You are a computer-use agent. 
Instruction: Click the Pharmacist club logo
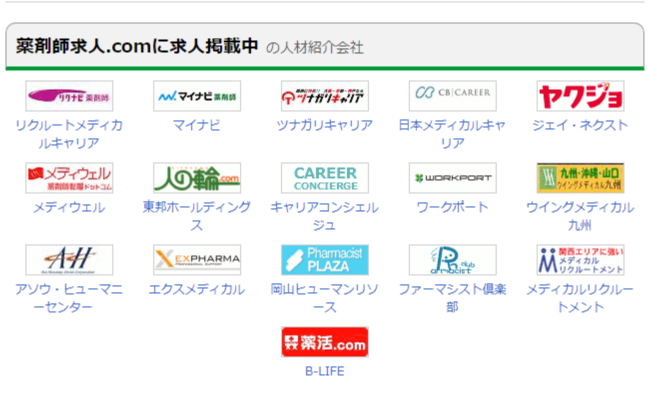click(x=453, y=260)
